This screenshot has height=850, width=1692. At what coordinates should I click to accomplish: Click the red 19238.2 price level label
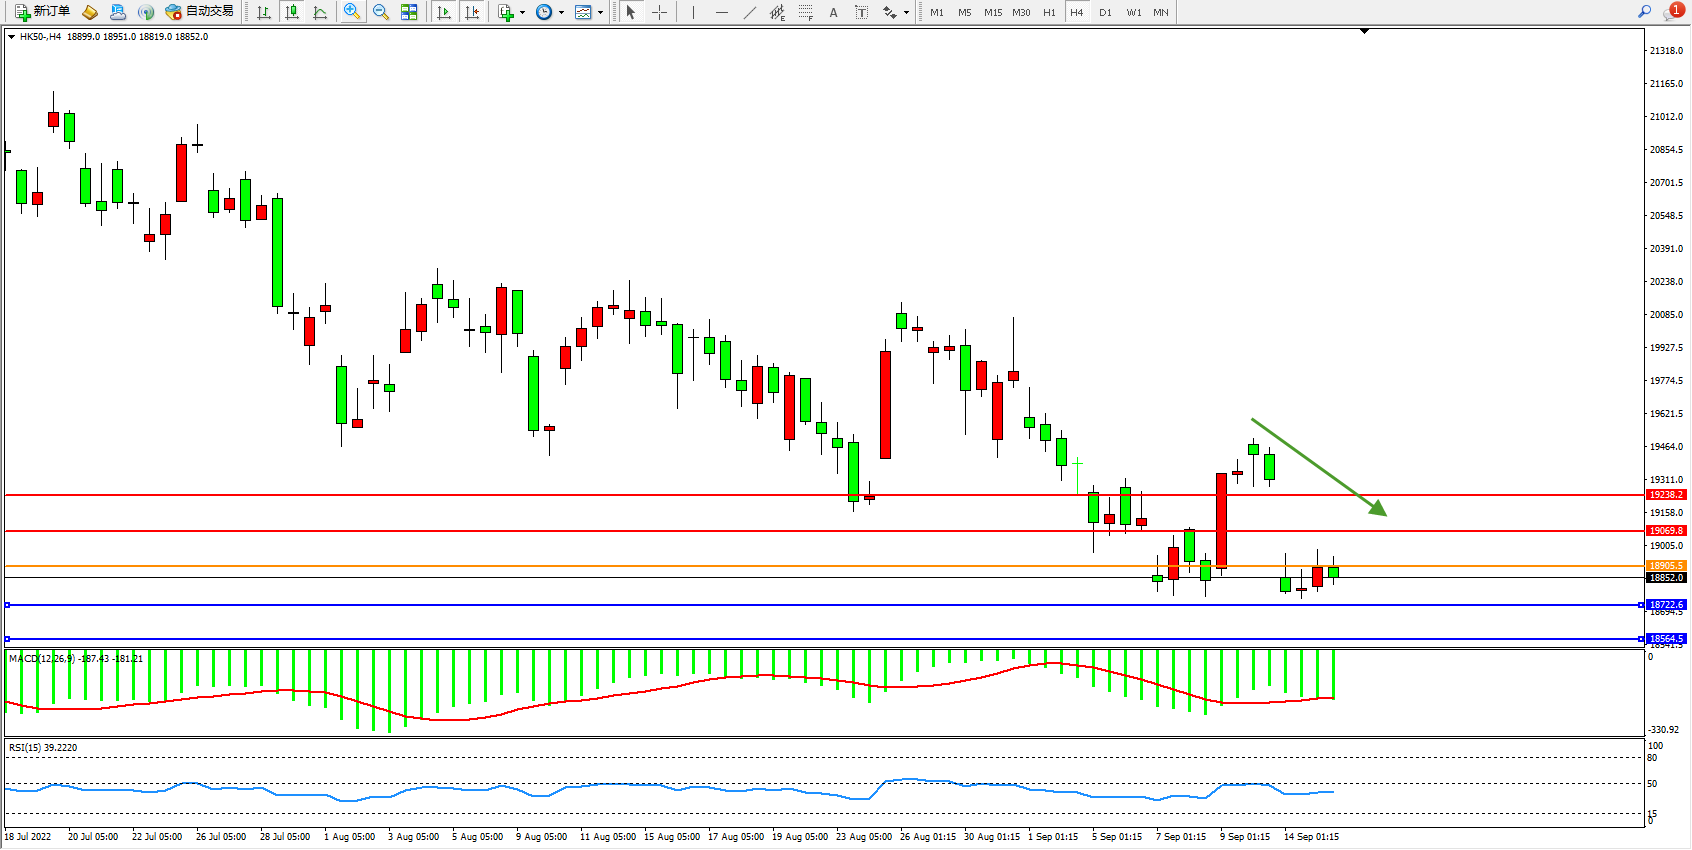pos(1666,495)
